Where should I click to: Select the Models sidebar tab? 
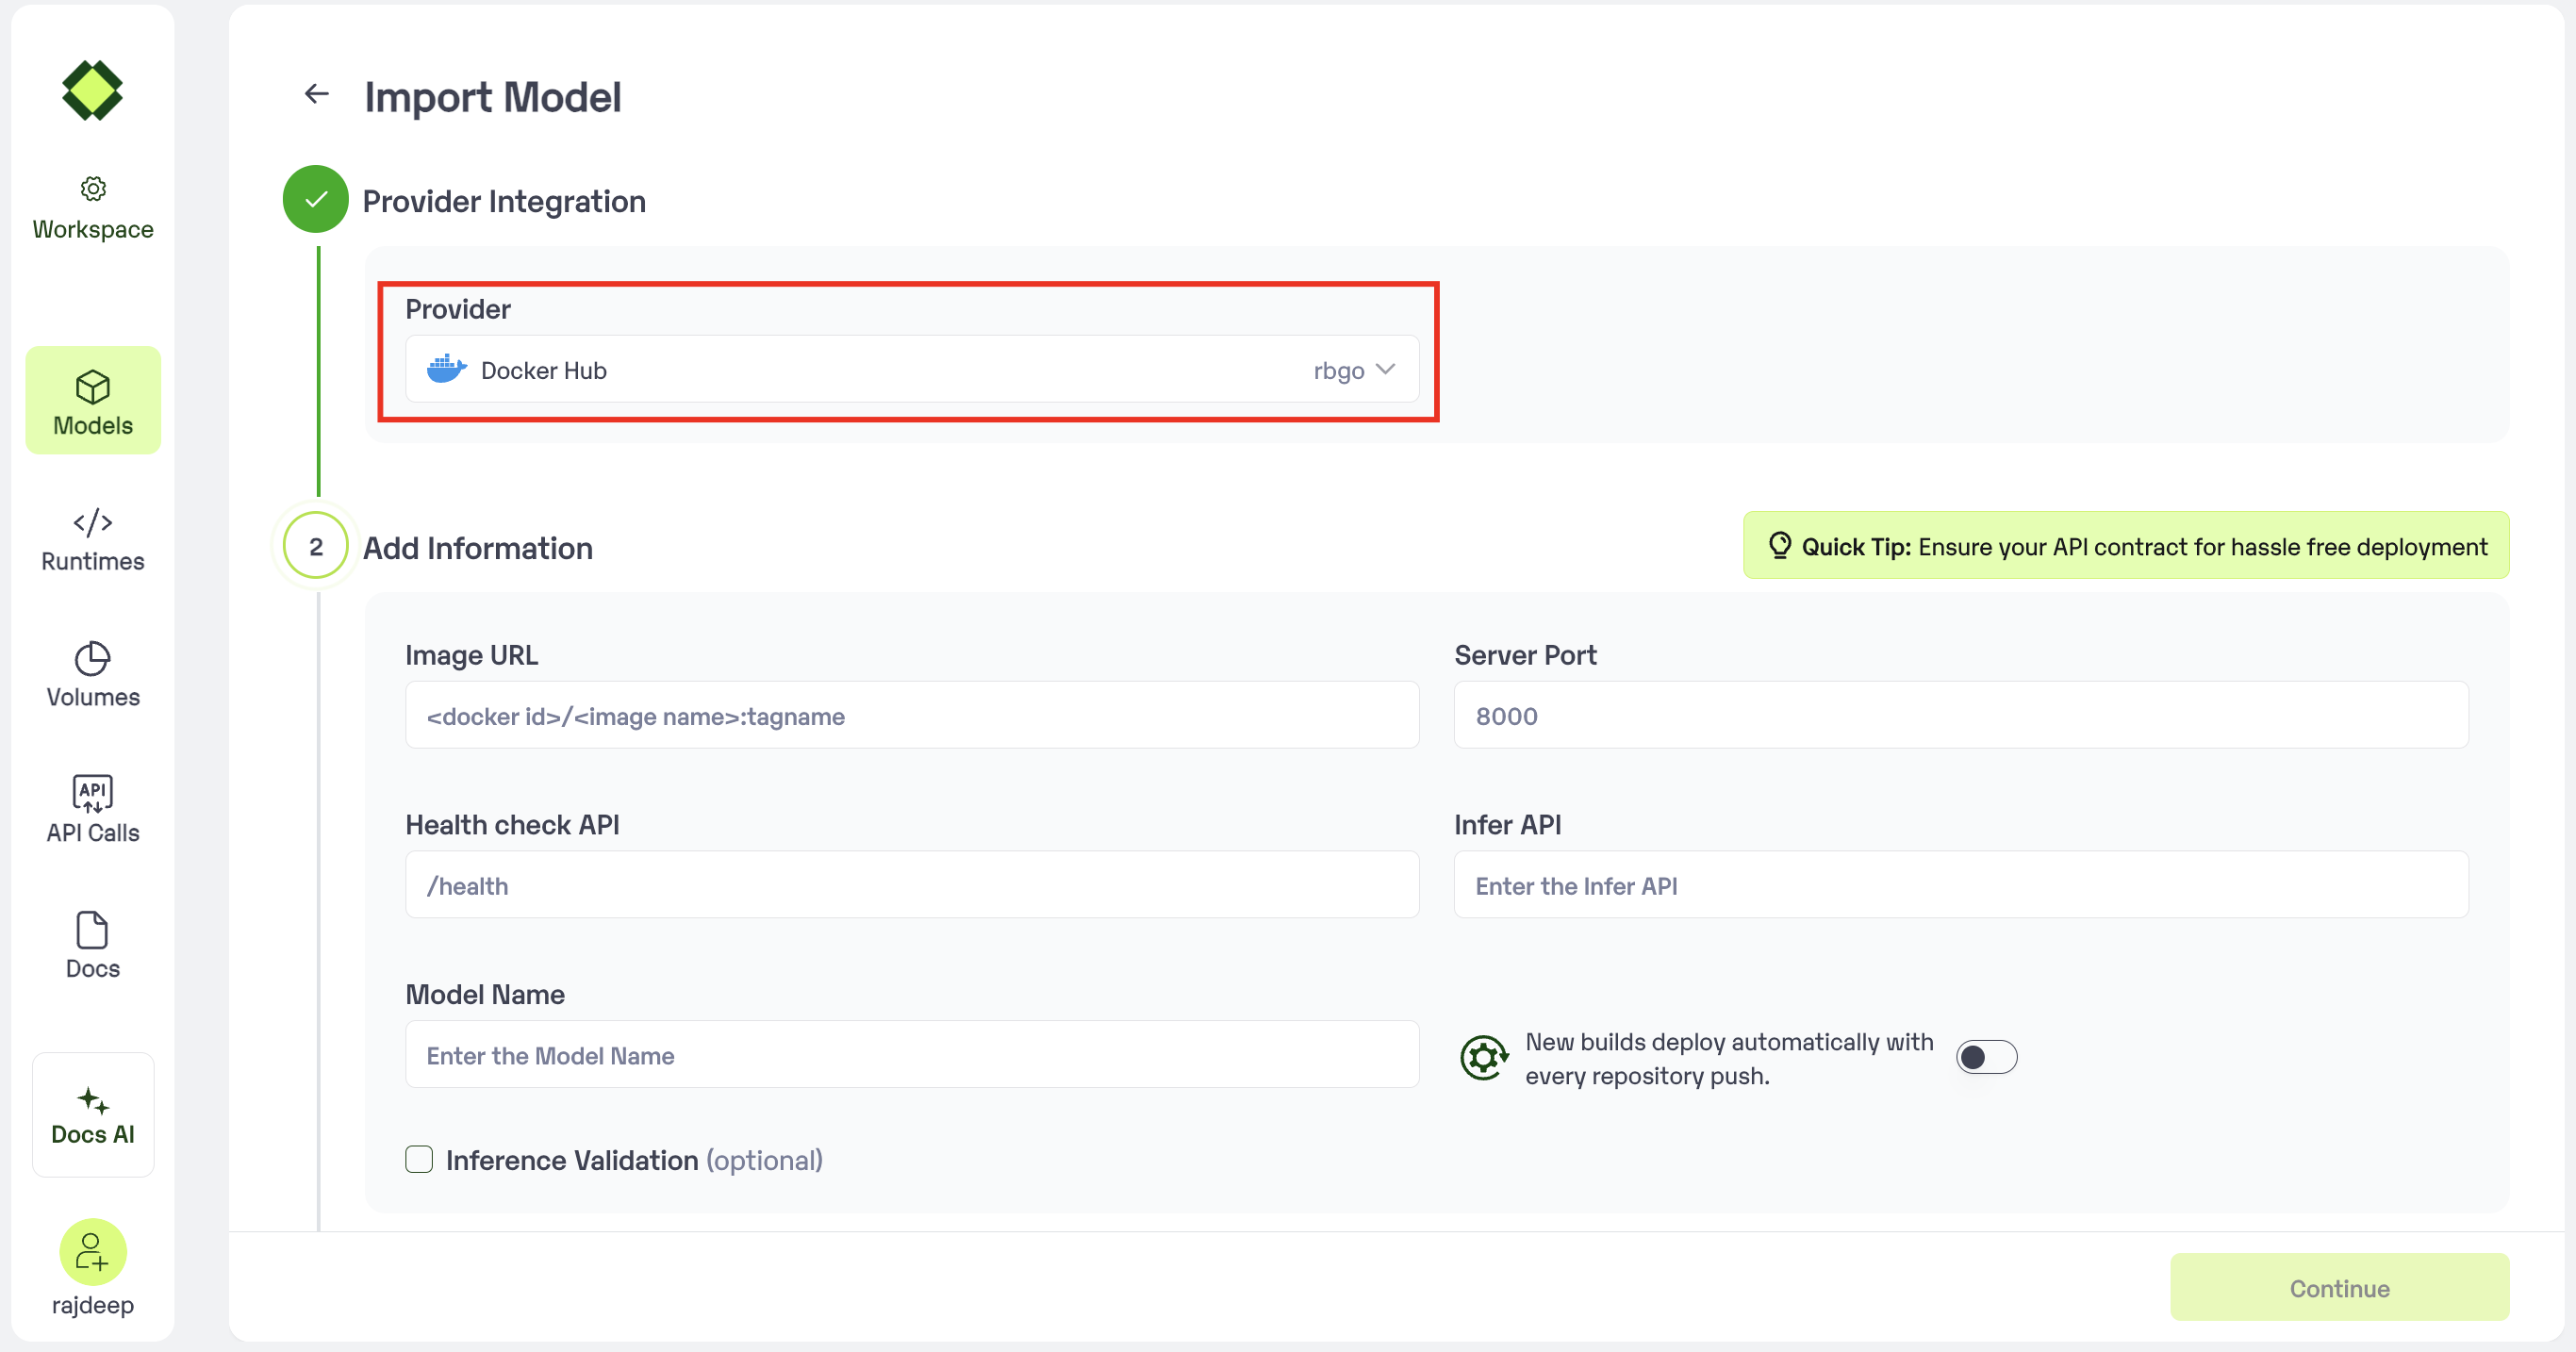pyautogui.click(x=93, y=401)
